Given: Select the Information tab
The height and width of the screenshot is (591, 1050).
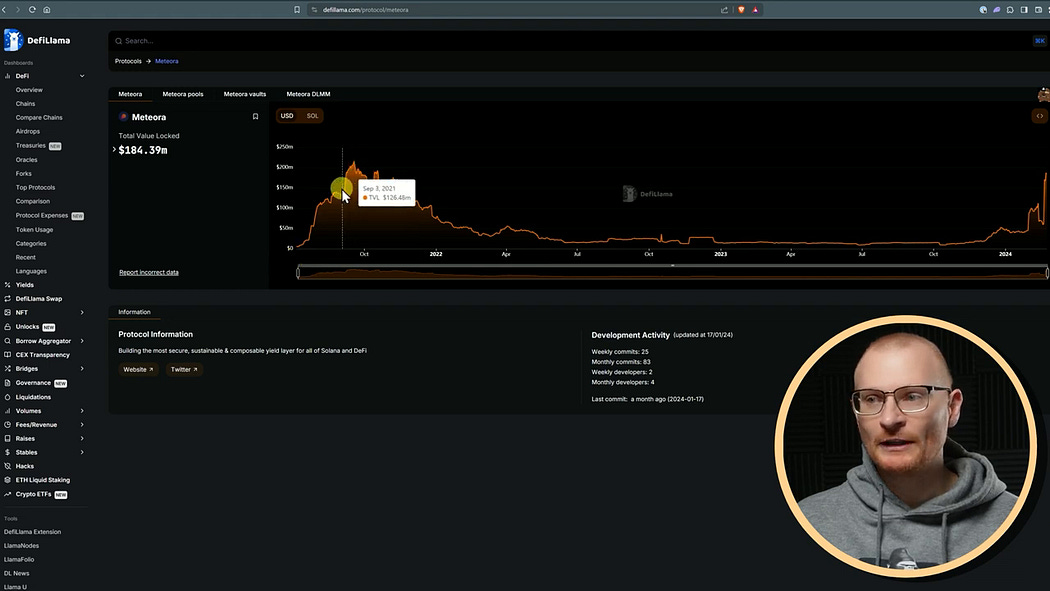Looking at the screenshot, I should 134,312.
